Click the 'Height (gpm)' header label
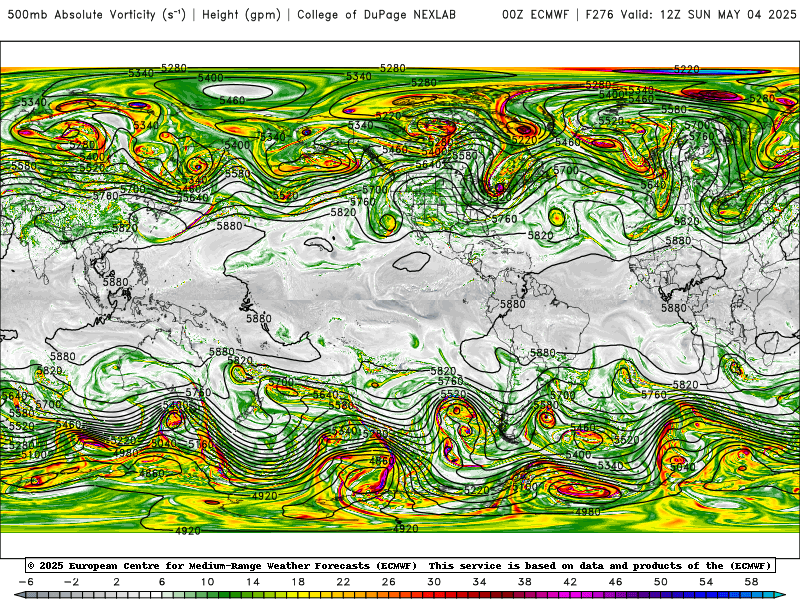800x600 pixels. [x=241, y=15]
